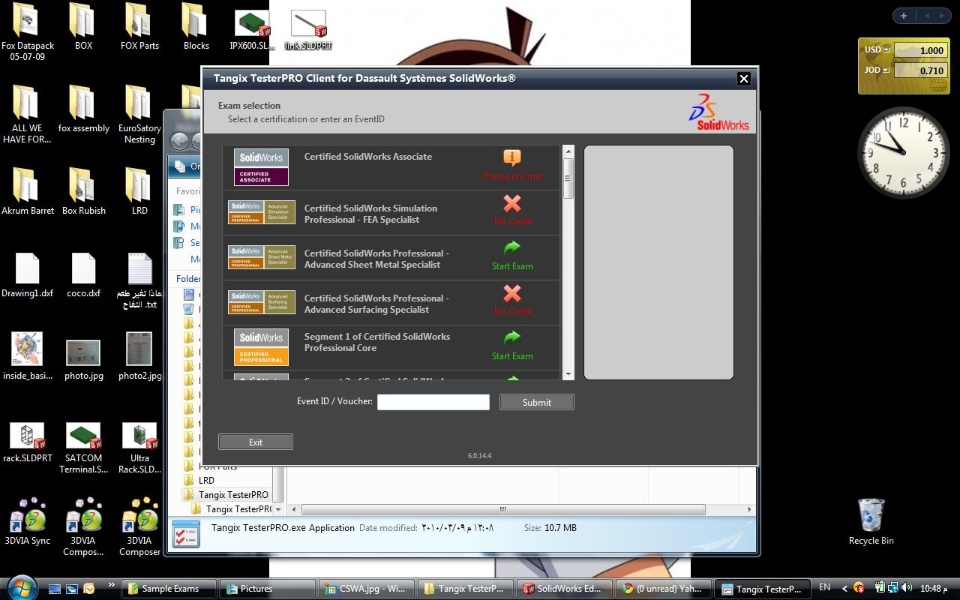Open the Recycle Bin

pos(871,522)
